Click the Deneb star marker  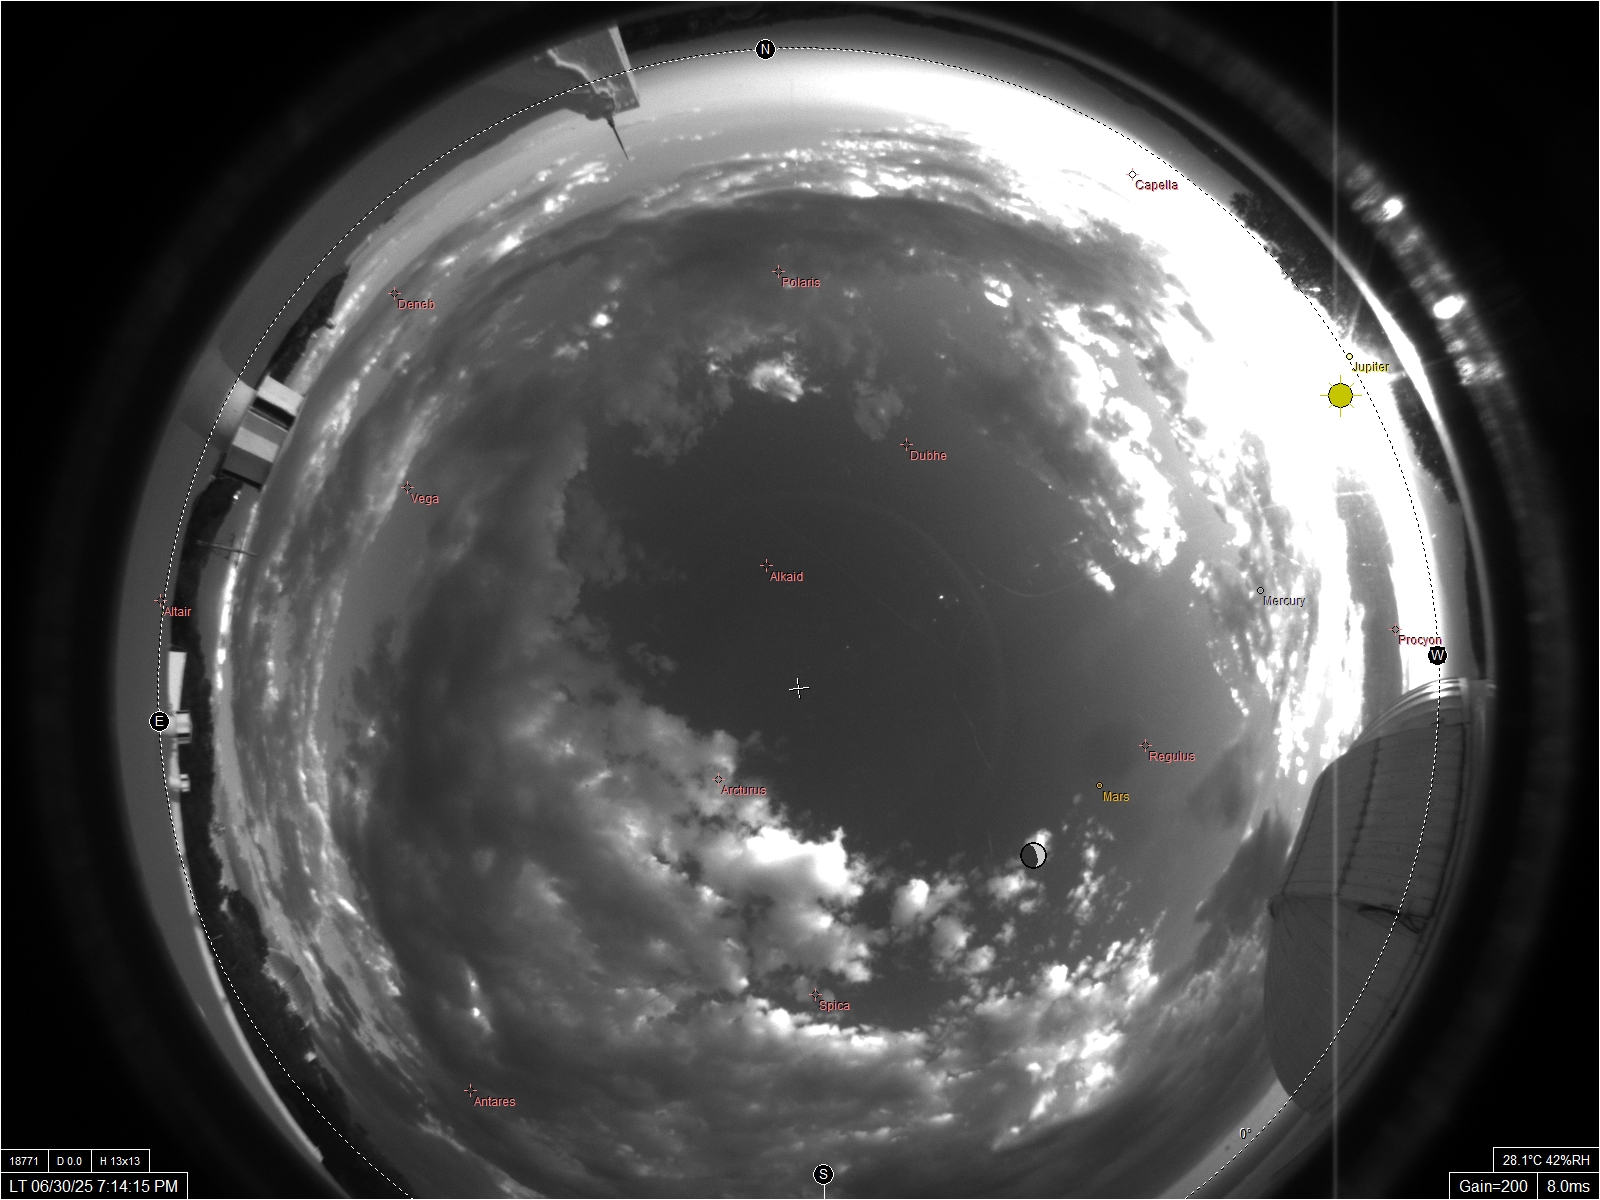[394, 293]
